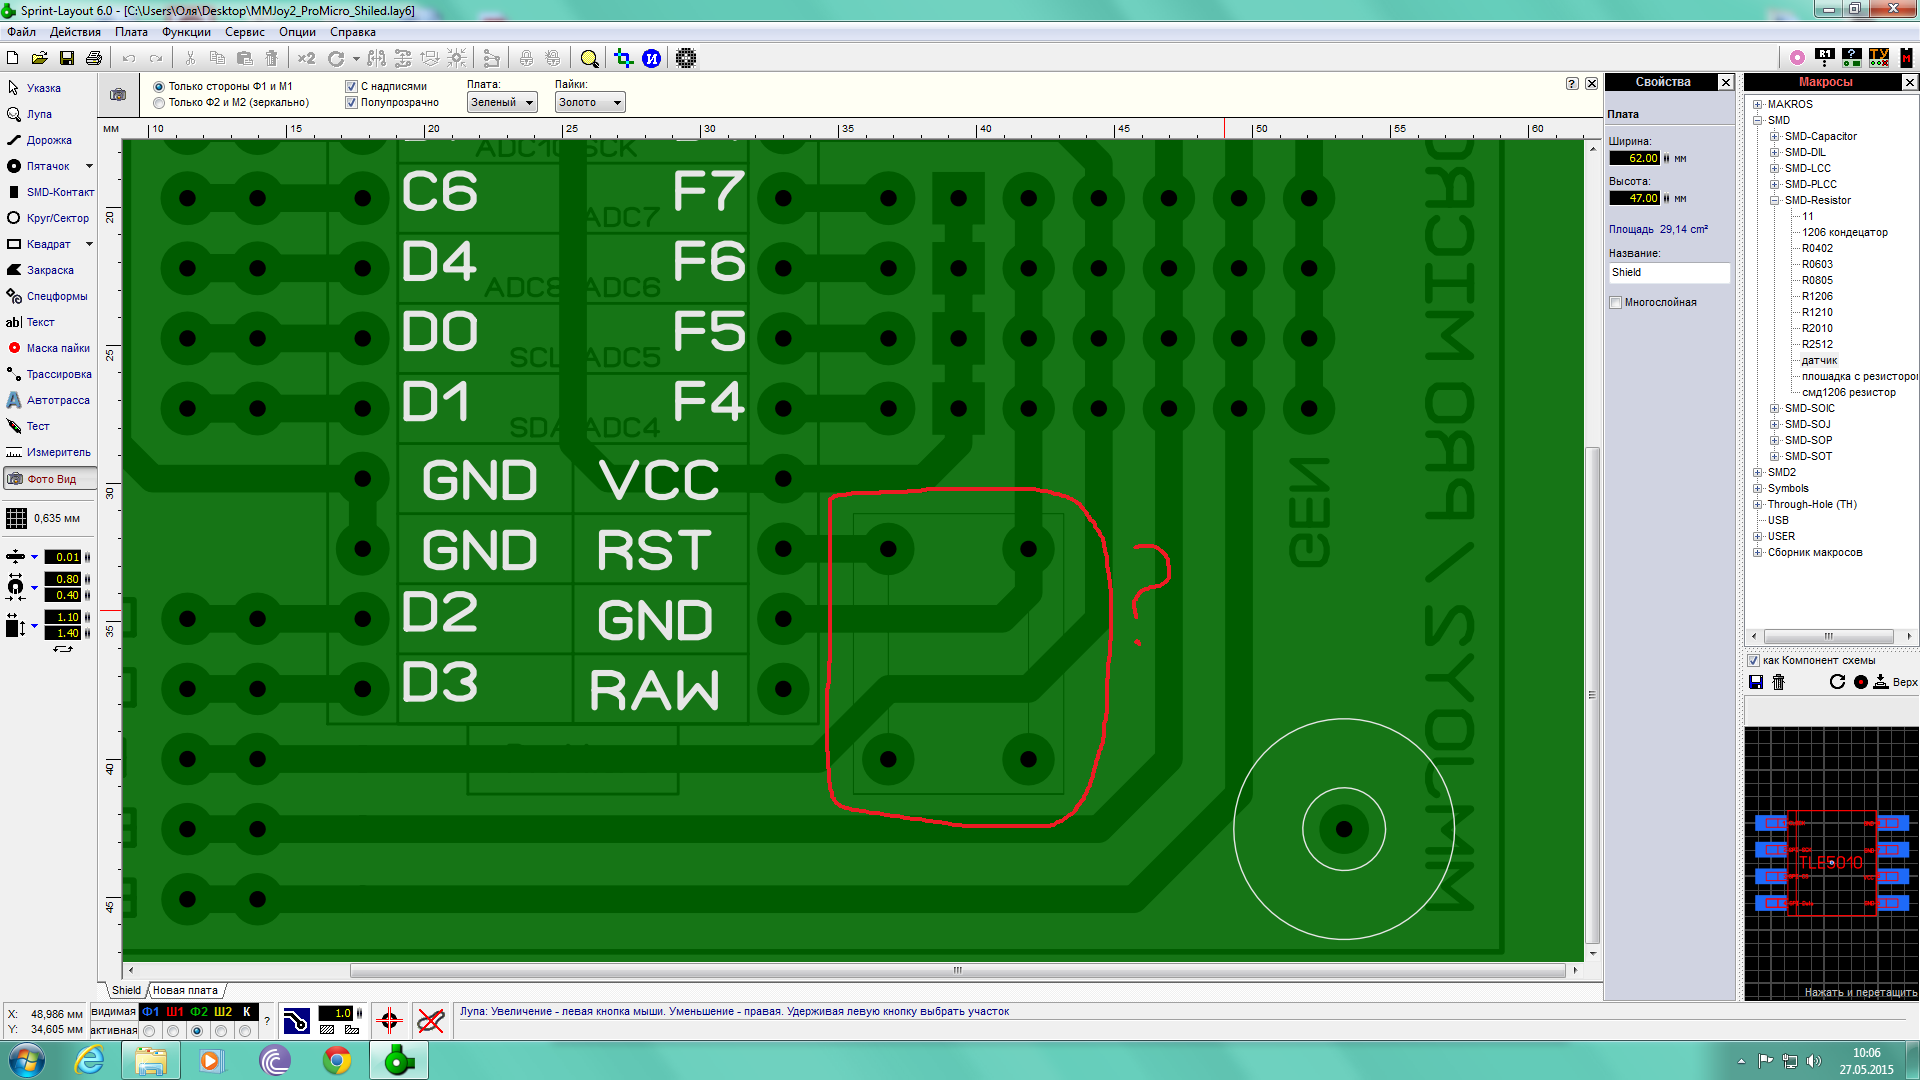The width and height of the screenshot is (1920, 1080).
Task: Open the Пайки dropdown 'Золото'
Action: (590, 102)
